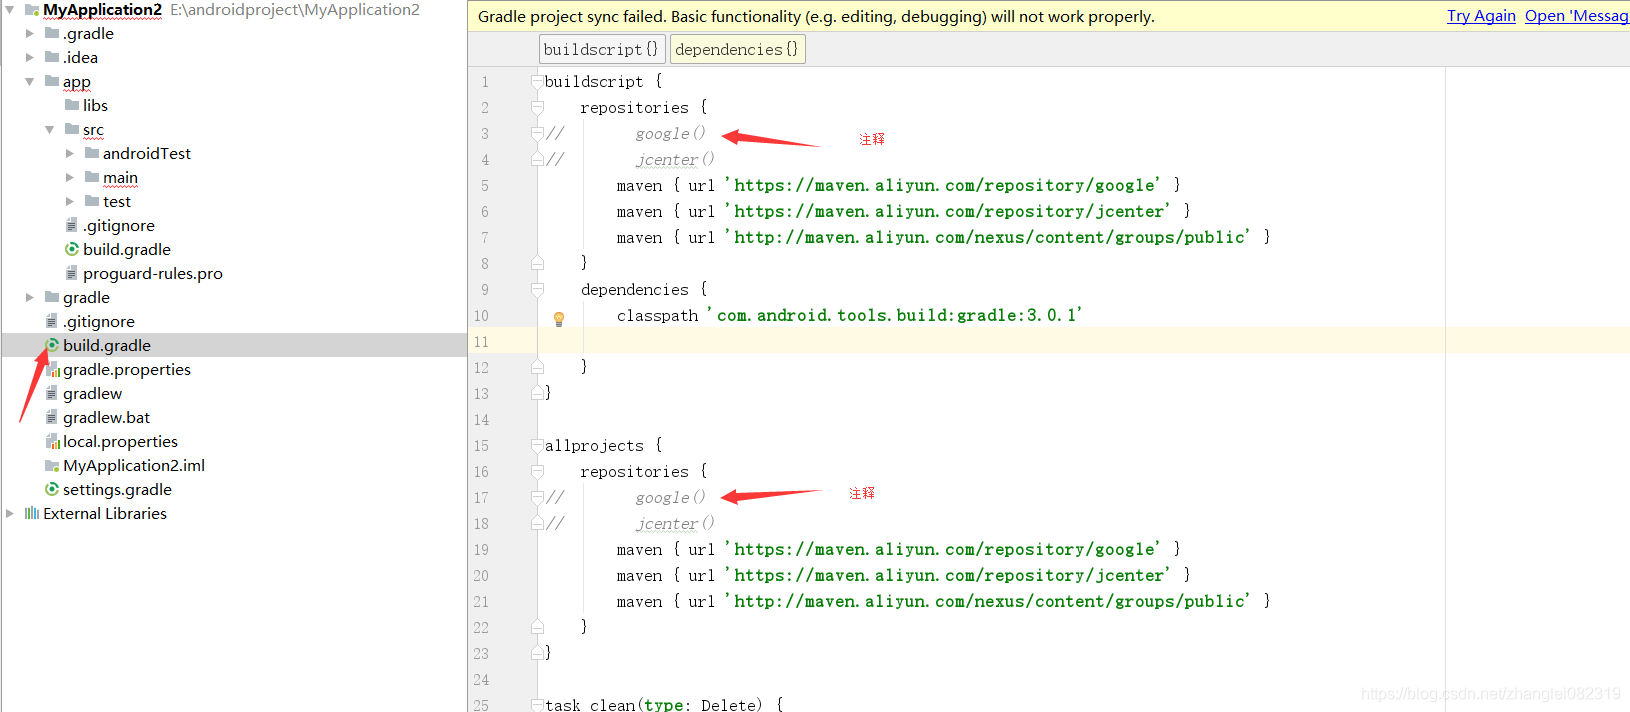Select gradlew.bat file

(106, 417)
